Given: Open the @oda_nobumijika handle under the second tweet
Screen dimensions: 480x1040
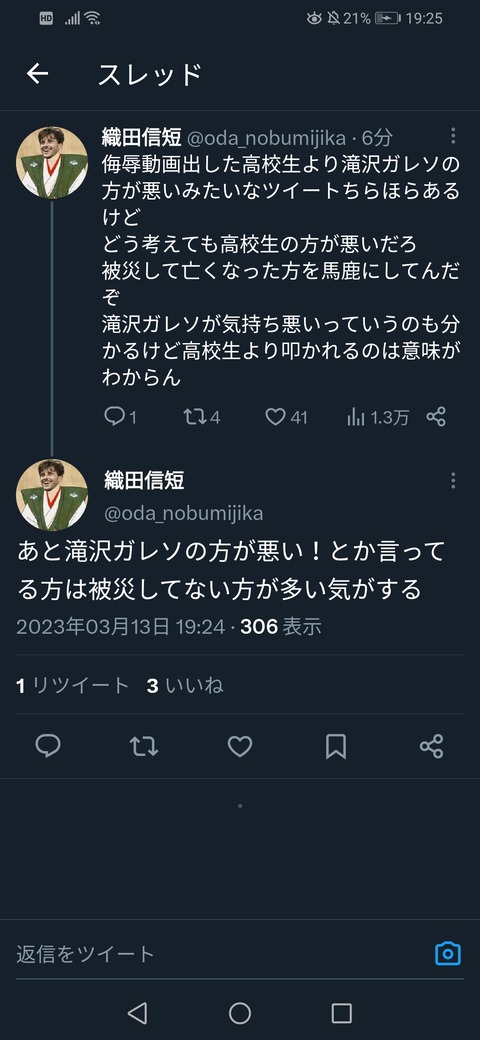Looking at the screenshot, I should point(184,513).
